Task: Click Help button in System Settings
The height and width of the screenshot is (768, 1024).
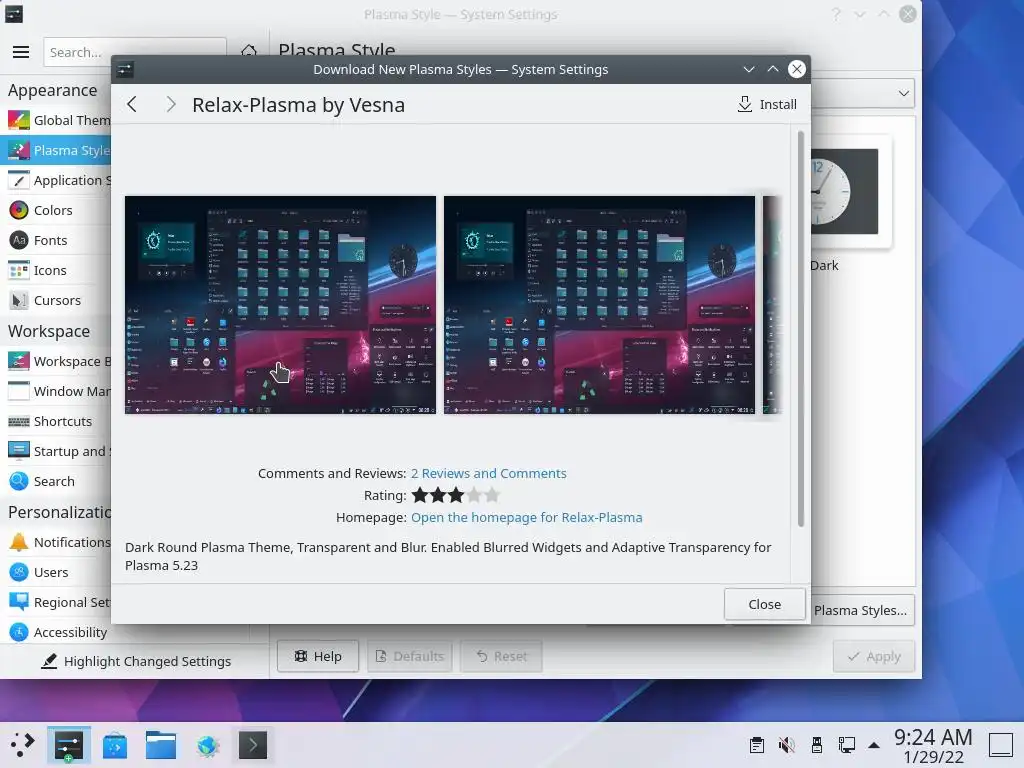Action: pyautogui.click(x=318, y=656)
